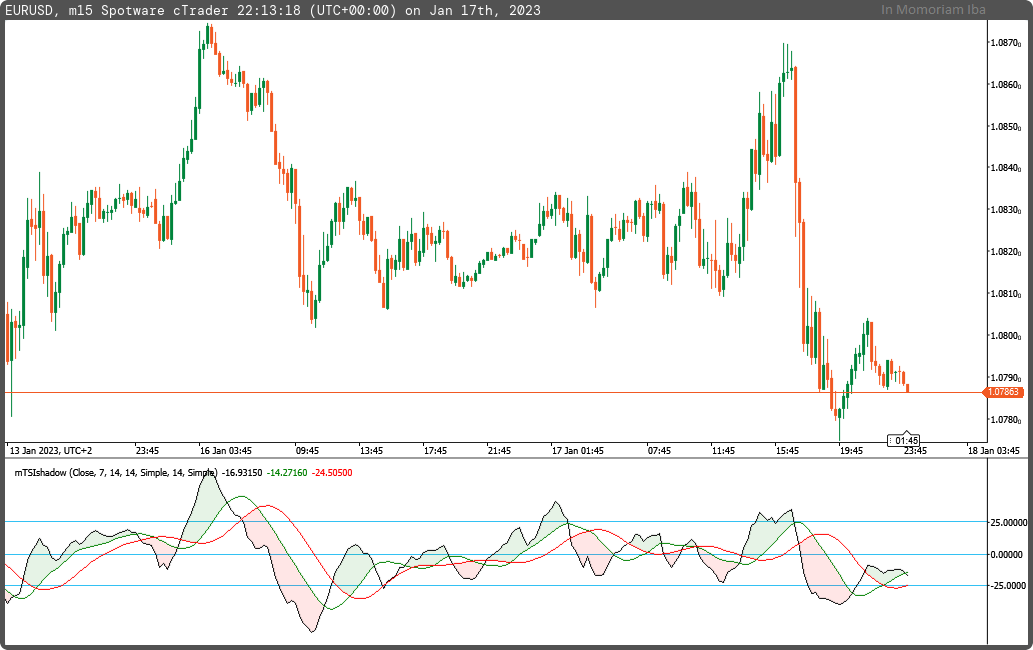
Task: Click the 25.00000 indicator level label
Action: tap(1009, 523)
